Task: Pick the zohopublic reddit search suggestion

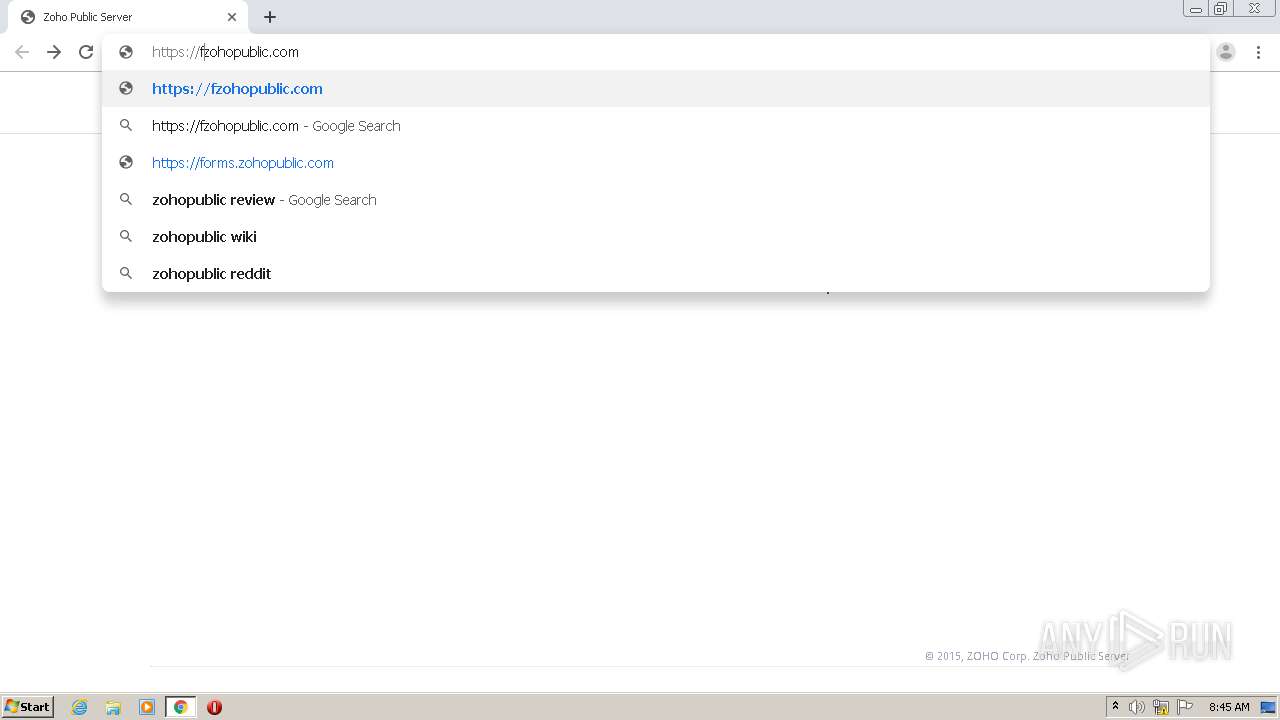Action: [656, 273]
